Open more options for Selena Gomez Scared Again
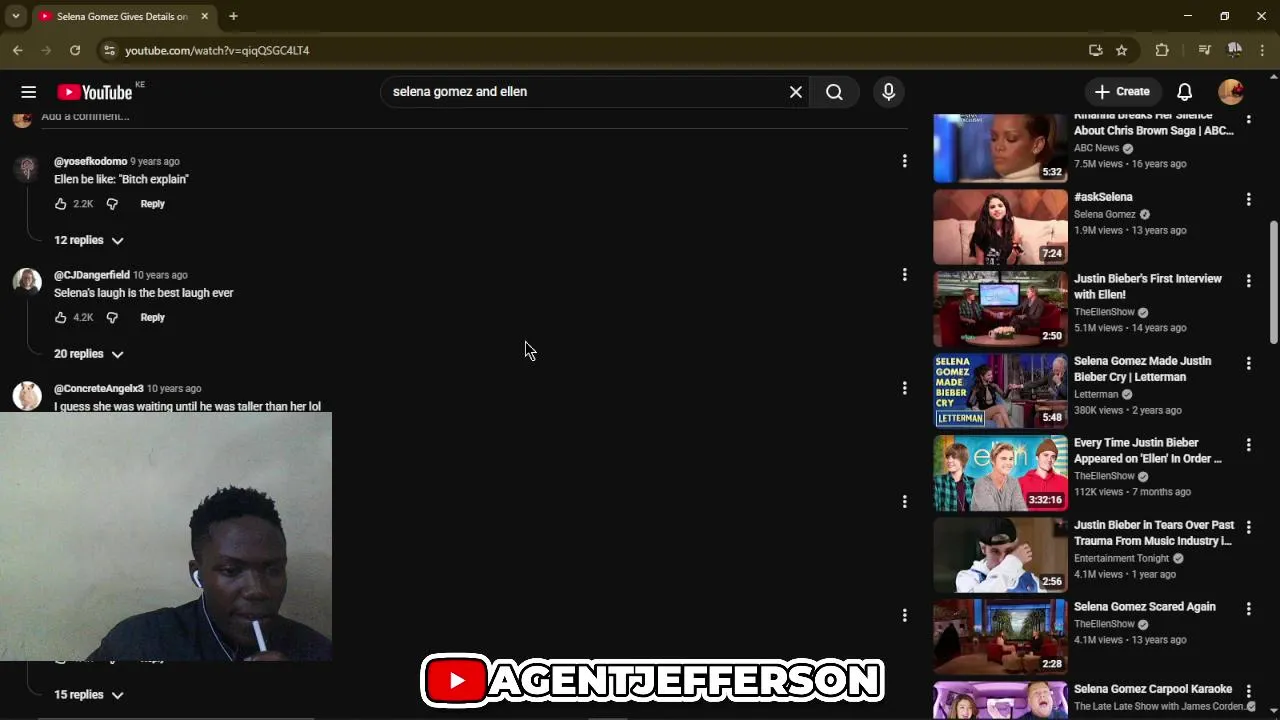1280x720 pixels. (1248, 609)
